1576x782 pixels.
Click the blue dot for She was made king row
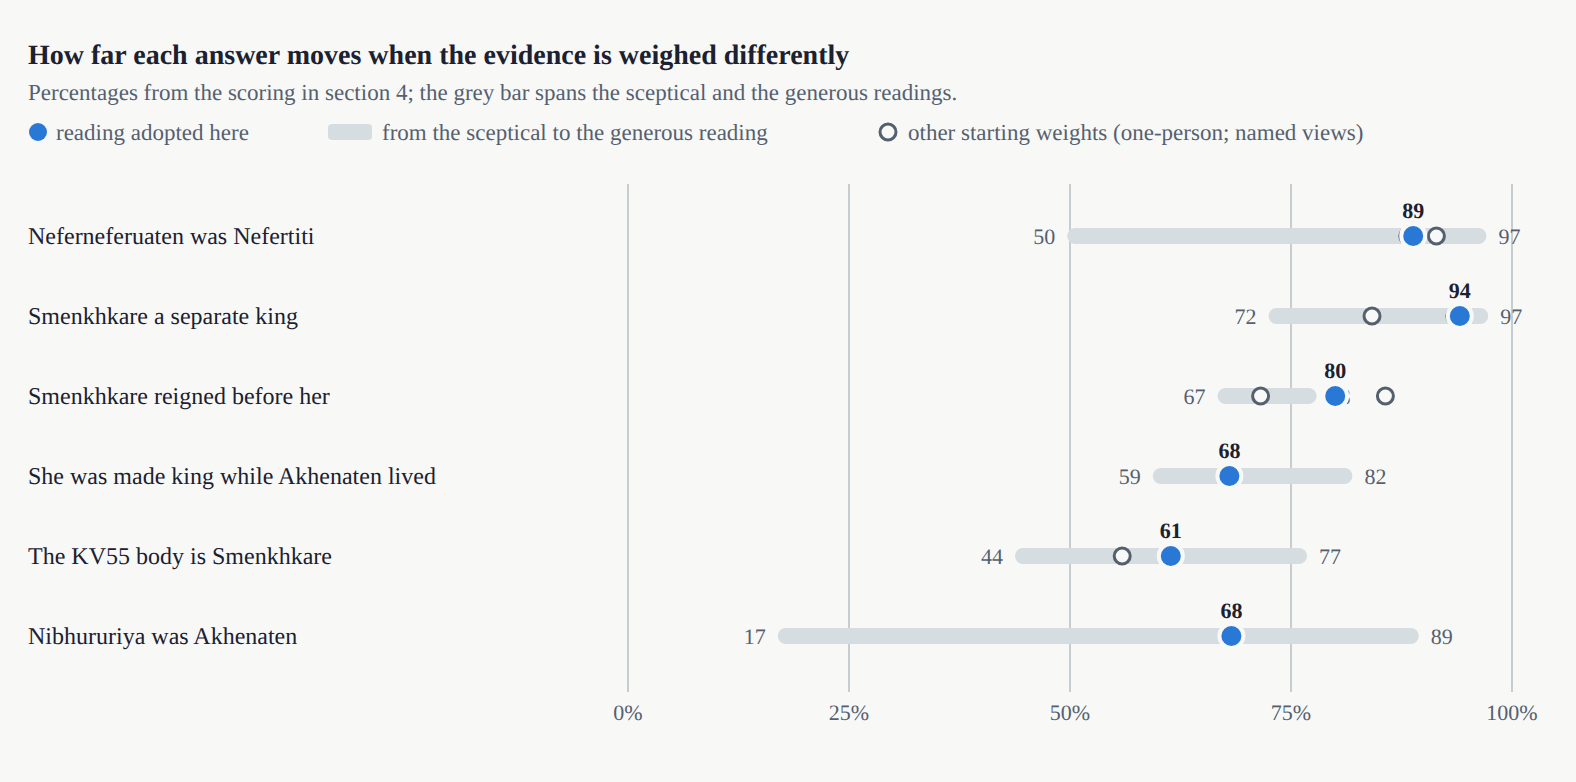point(1229,476)
